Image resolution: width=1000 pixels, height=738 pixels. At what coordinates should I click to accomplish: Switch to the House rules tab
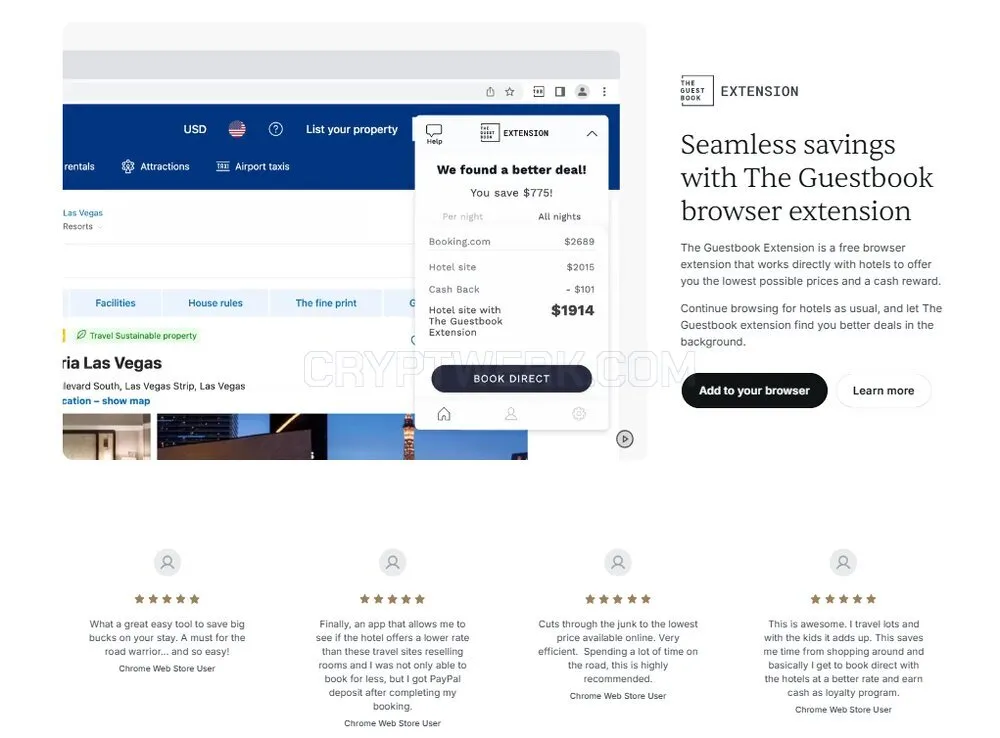(x=216, y=303)
